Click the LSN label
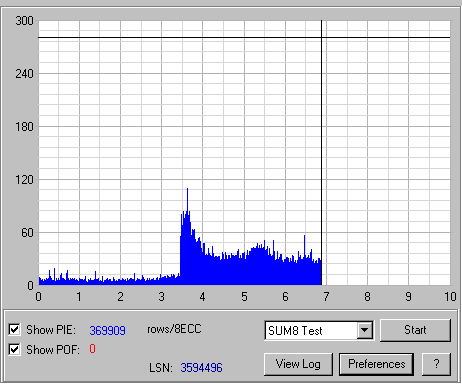Screen dimensions: 462x384 (x=161, y=368)
